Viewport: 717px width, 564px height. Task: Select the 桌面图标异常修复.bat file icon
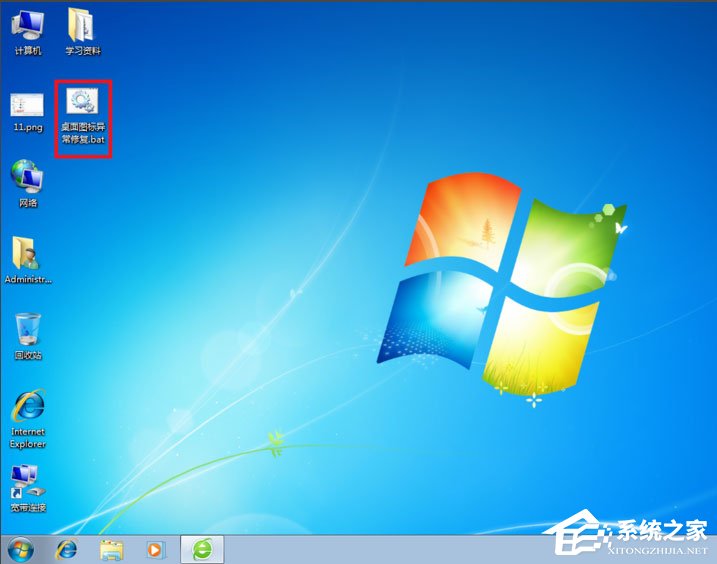(82, 102)
